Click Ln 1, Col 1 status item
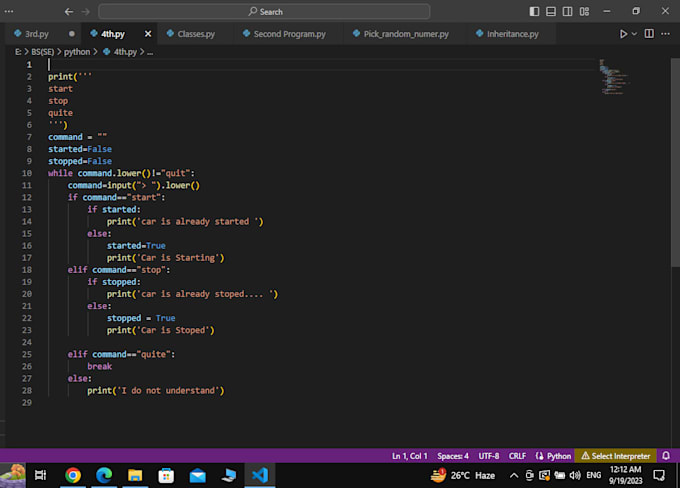The image size is (680, 488). point(409,456)
